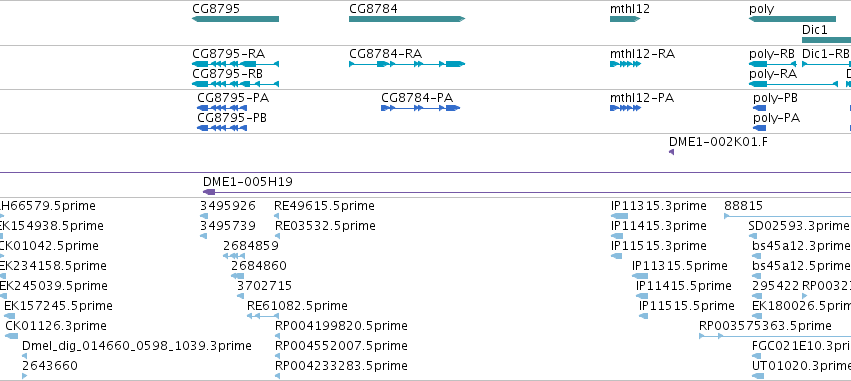The image size is (851, 381).
Task: Select the Dic1 gene bar
Action: tap(827, 40)
